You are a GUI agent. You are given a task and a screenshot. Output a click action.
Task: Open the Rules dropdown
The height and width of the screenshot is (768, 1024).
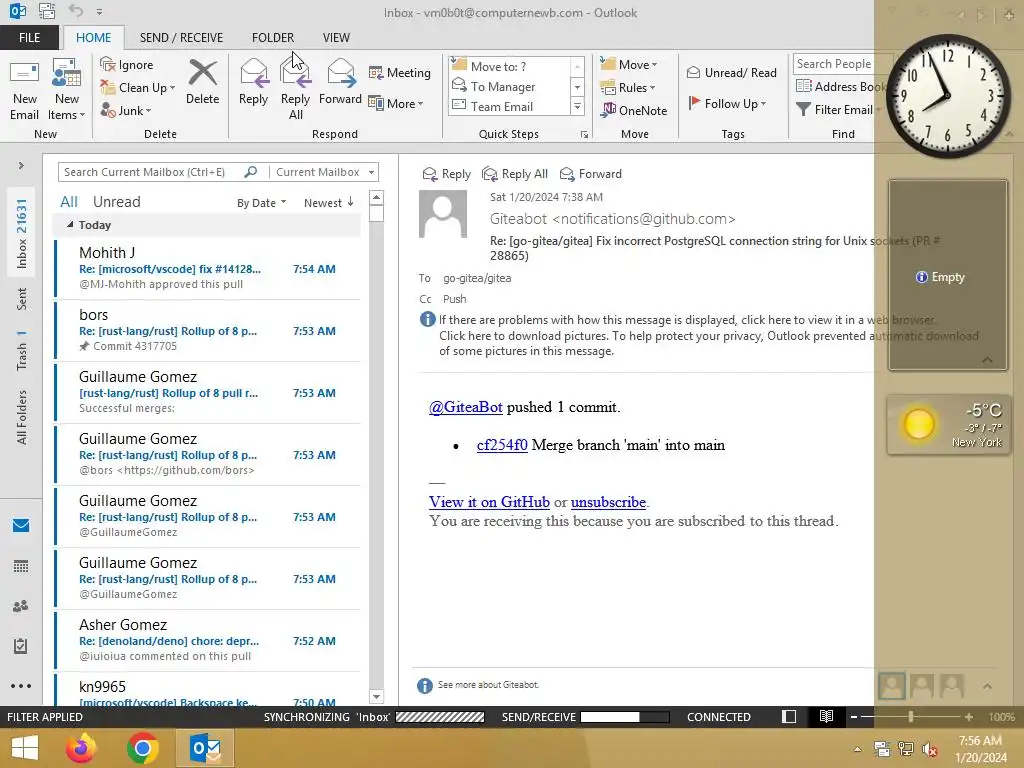click(628, 88)
